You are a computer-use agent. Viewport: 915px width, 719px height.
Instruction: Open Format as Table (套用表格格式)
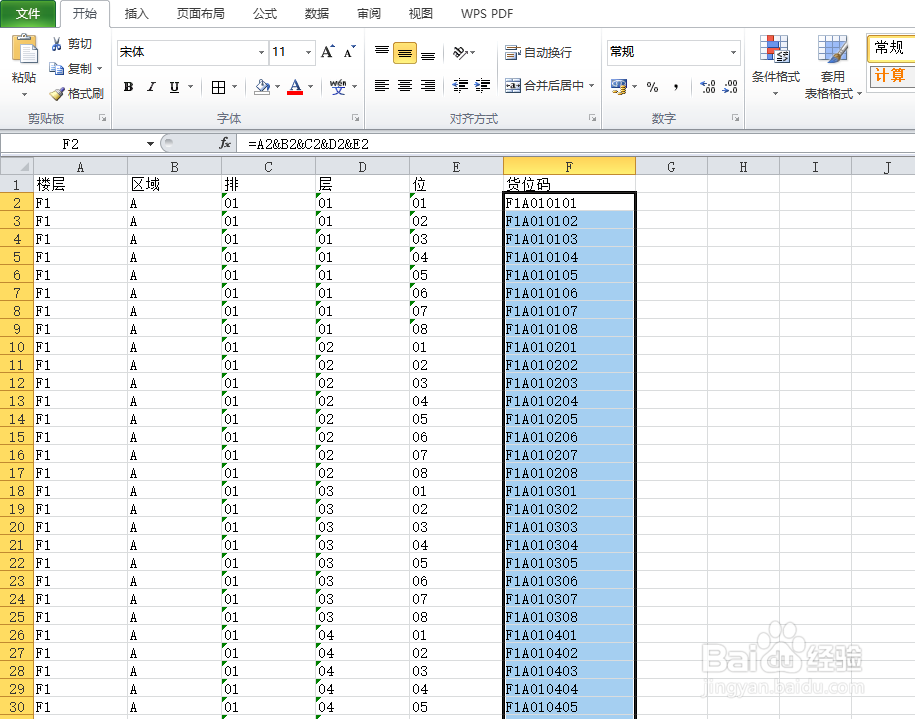coord(833,67)
